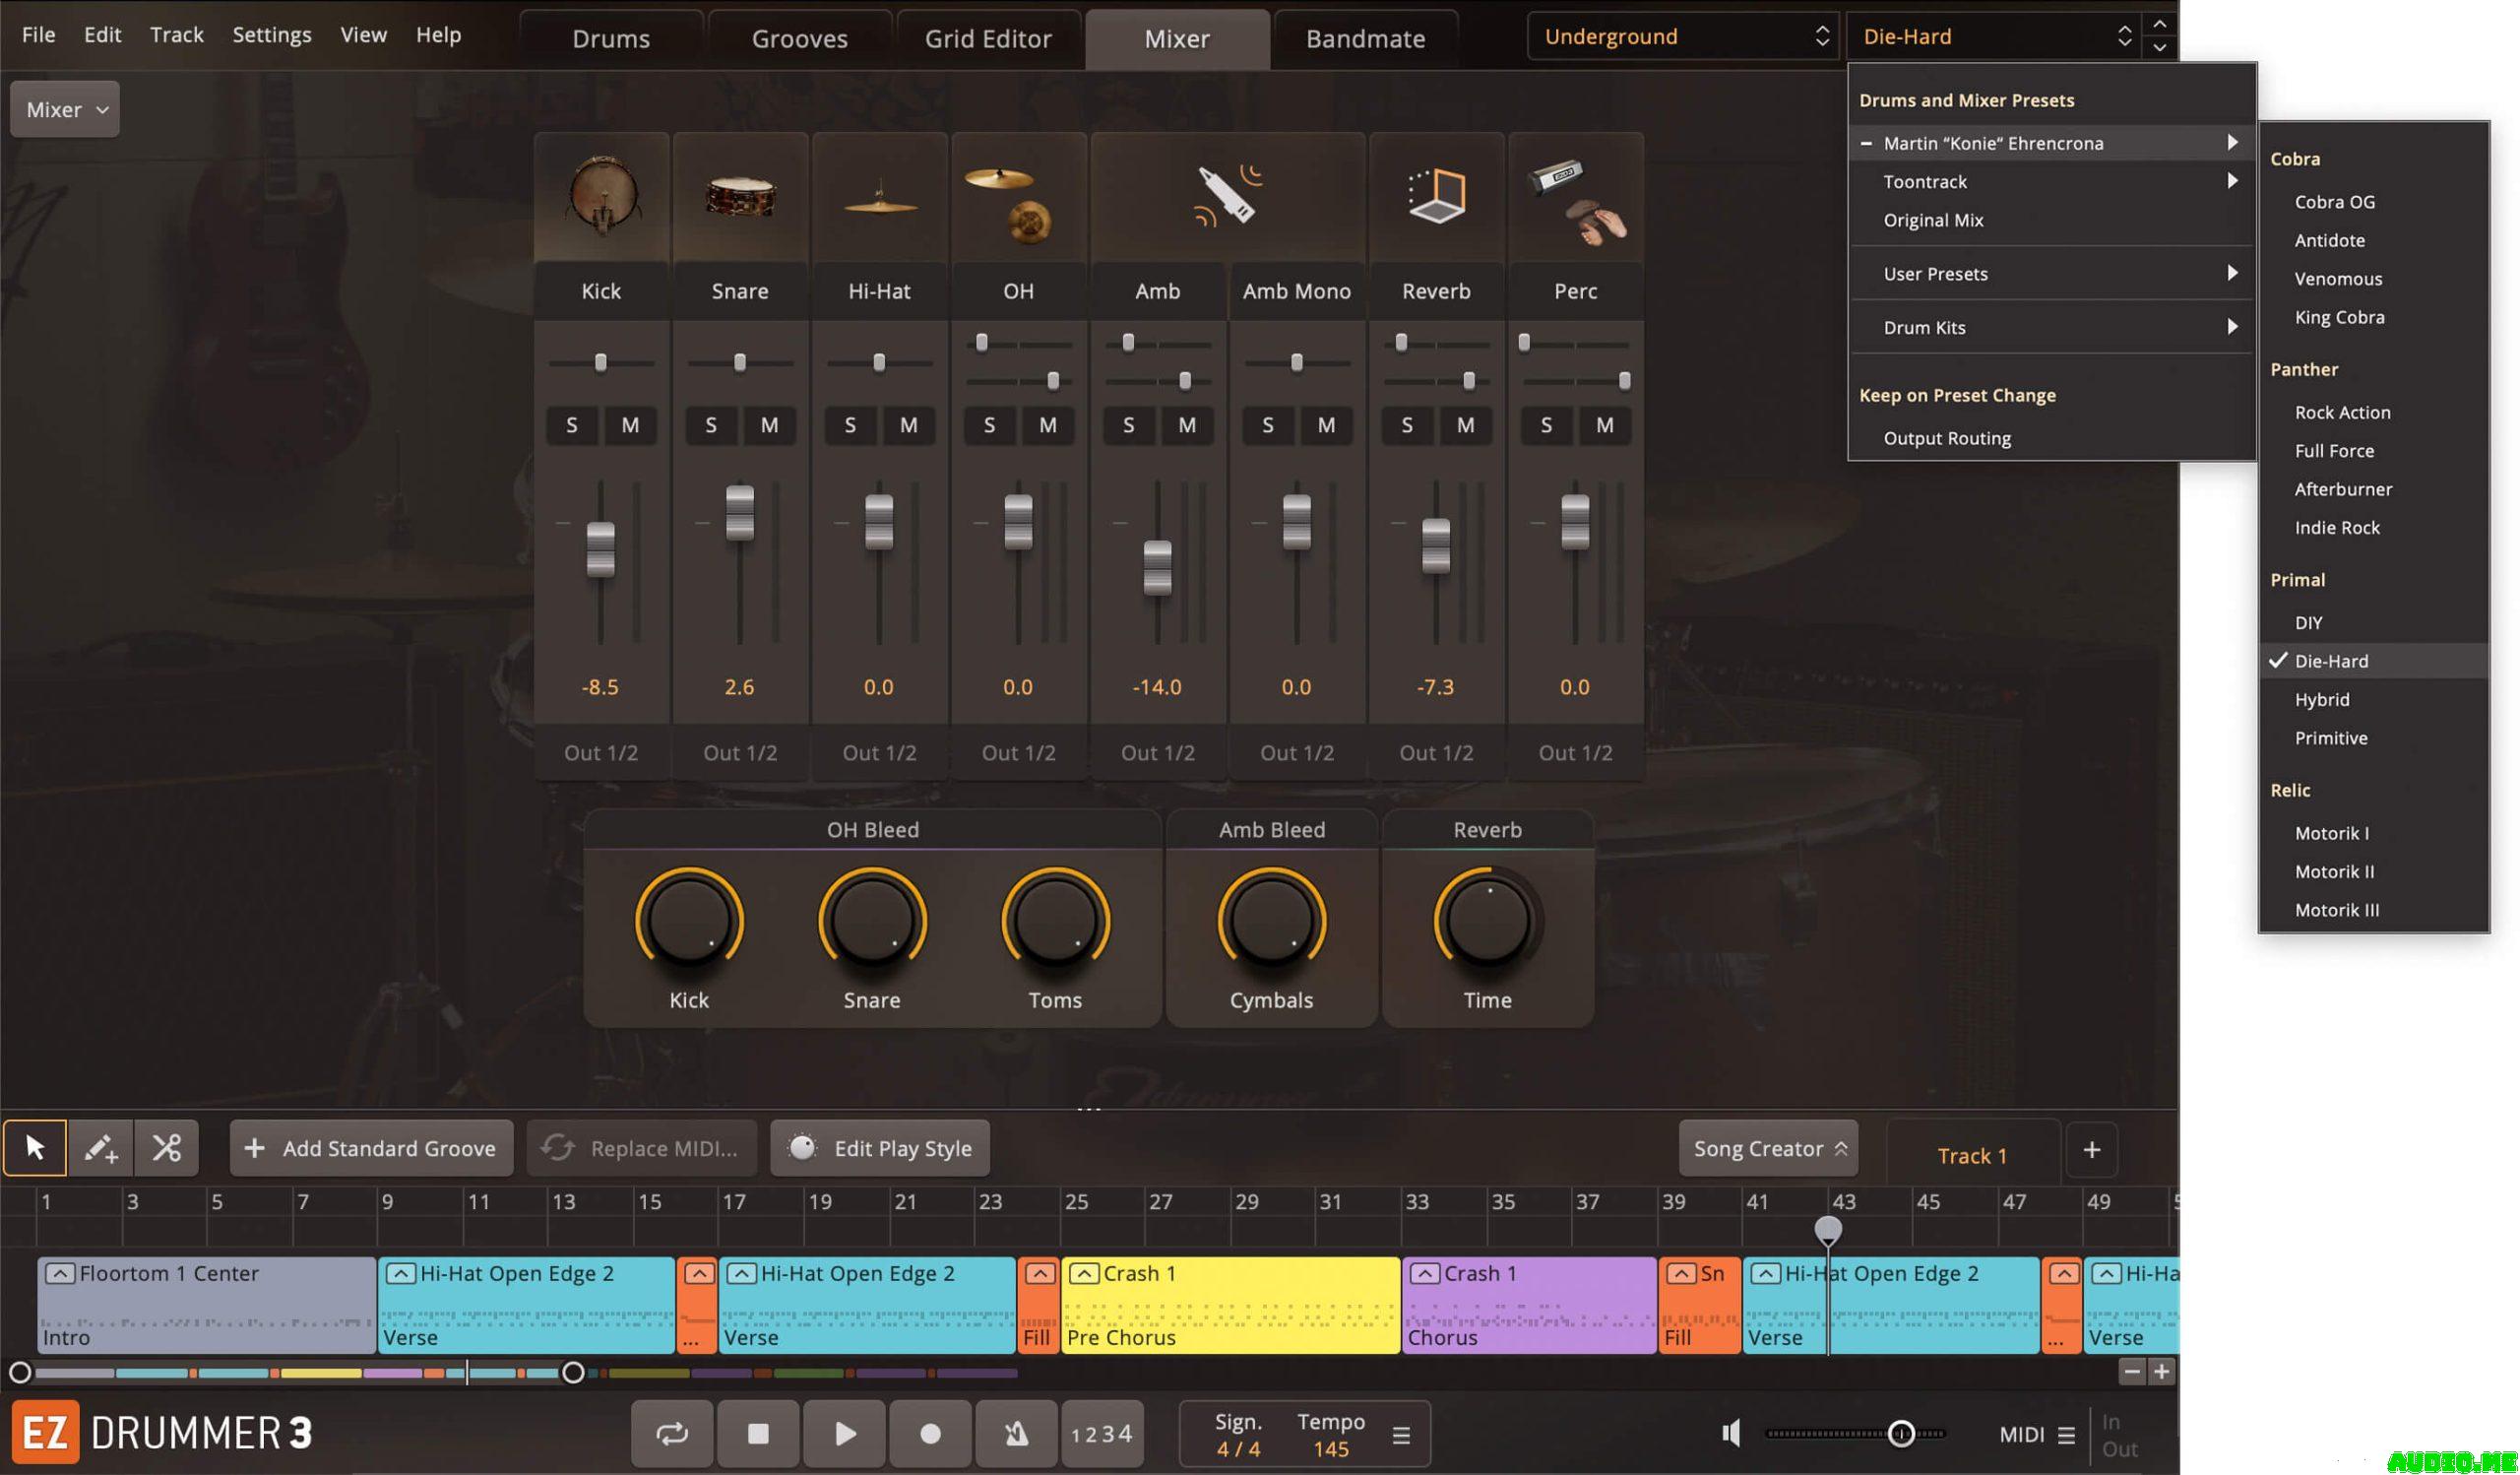The height and width of the screenshot is (1475, 2520).
Task: Open the Settings menu
Action: pyautogui.click(x=271, y=35)
